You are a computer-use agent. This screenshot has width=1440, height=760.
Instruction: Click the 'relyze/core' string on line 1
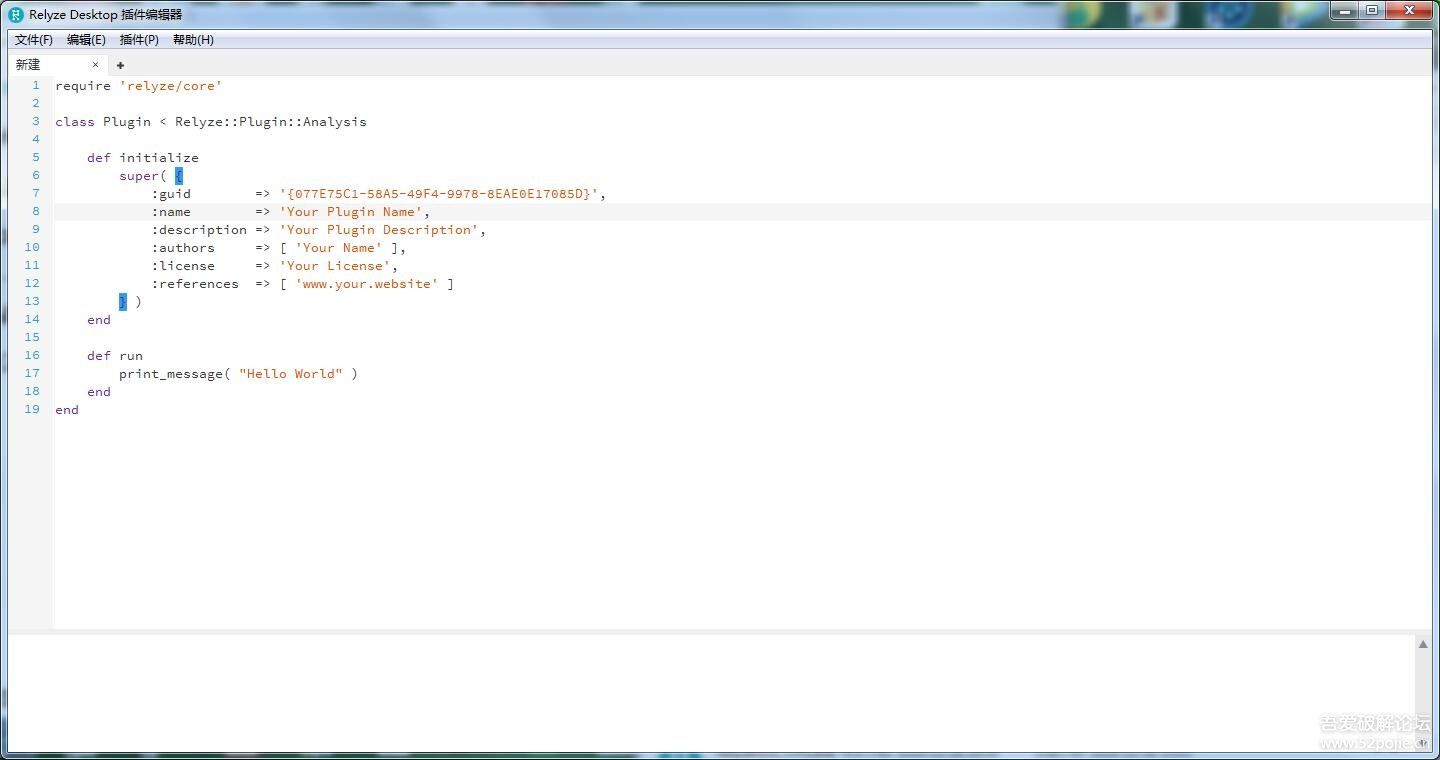[171, 86]
